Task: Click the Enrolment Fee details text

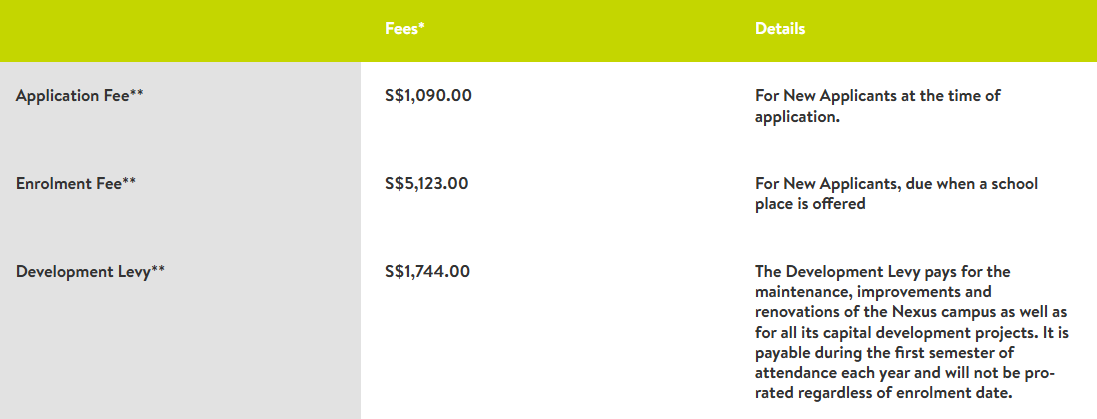Action: click(896, 193)
